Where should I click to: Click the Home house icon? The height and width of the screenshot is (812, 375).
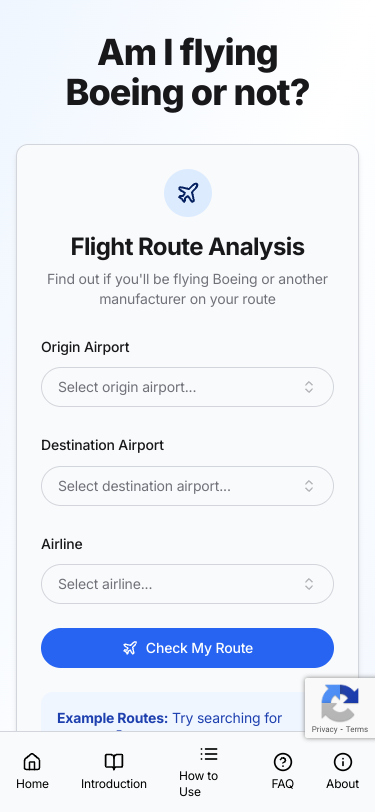coord(32,762)
